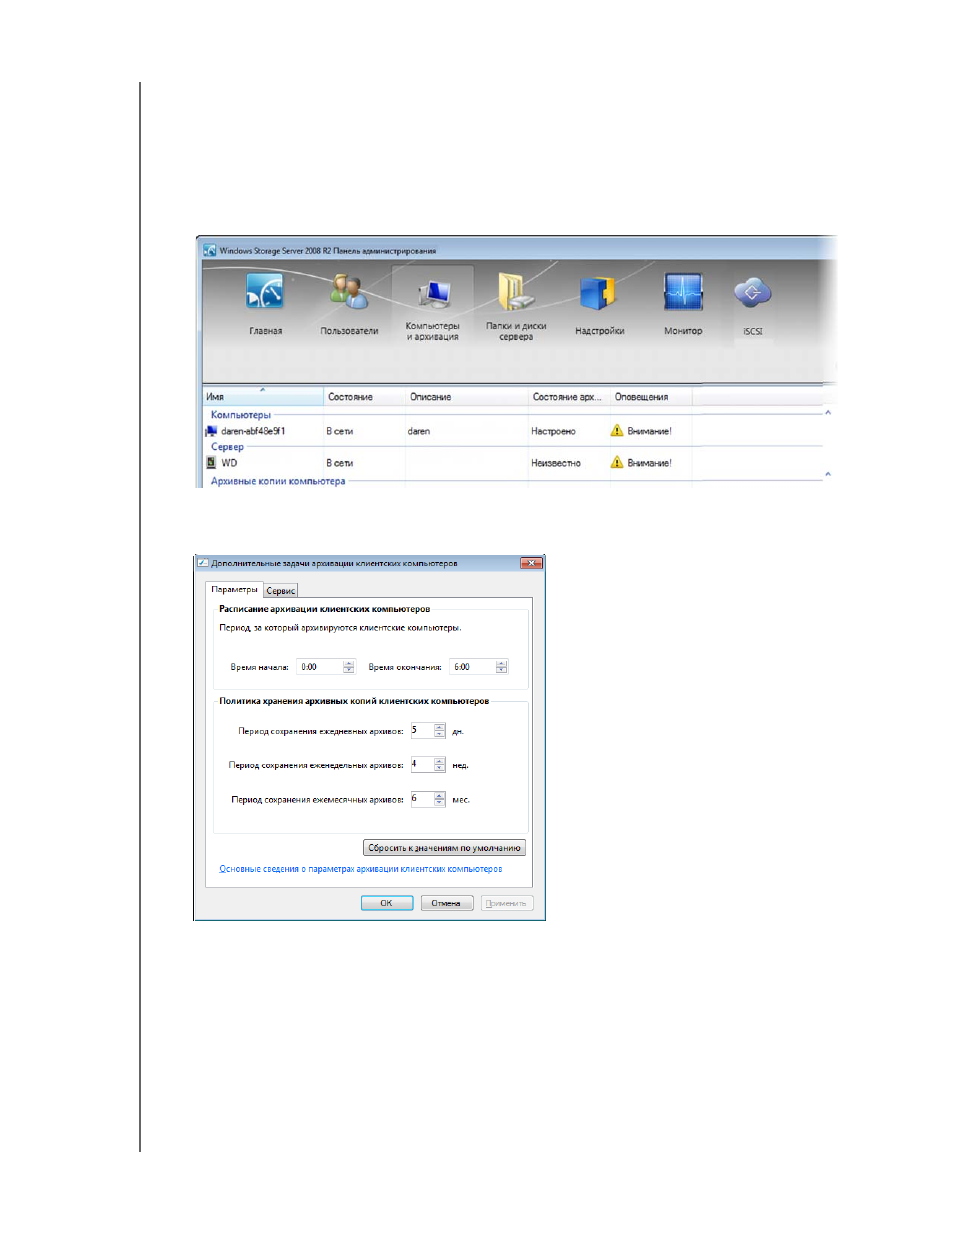Click the Настроено backup status cell

pyautogui.click(x=553, y=431)
